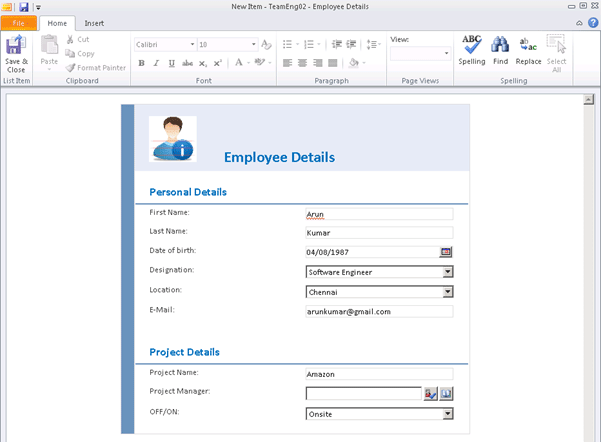The width and height of the screenshot is (601, 442).
Task: Switch to the Insert tab
Action: [x=94, y=23]
